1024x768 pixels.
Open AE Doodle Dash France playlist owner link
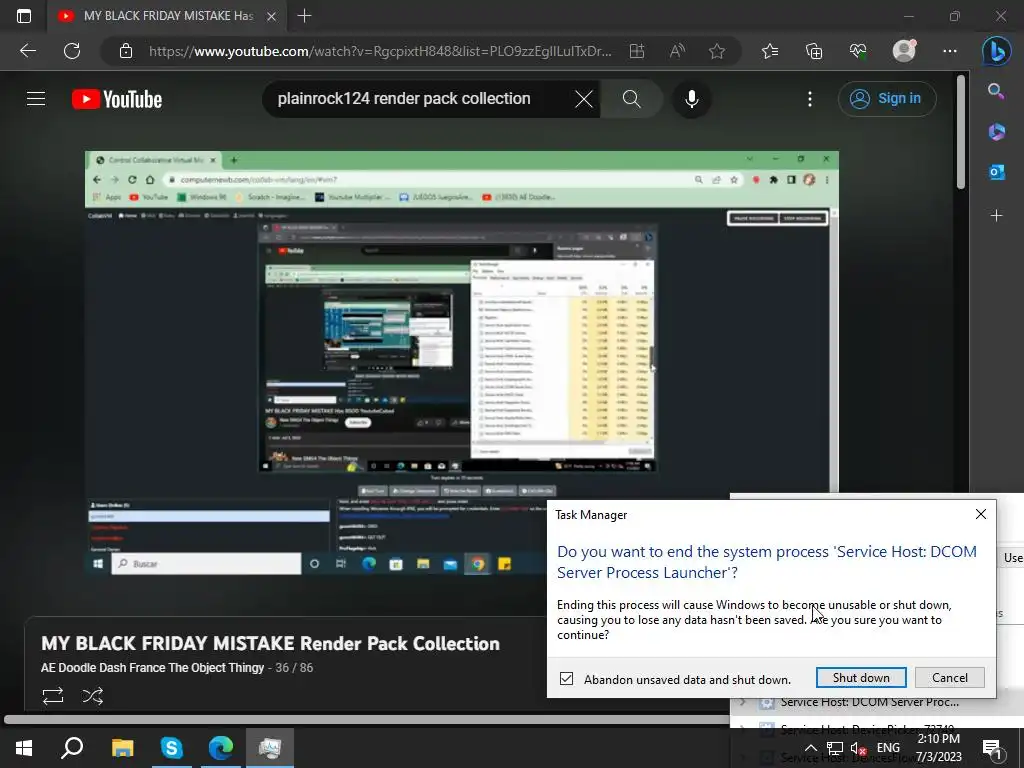(152, 667)
